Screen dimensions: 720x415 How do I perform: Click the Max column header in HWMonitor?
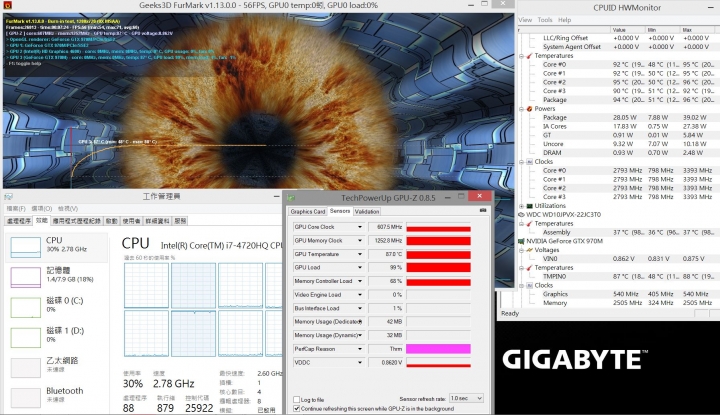(700, 30)
